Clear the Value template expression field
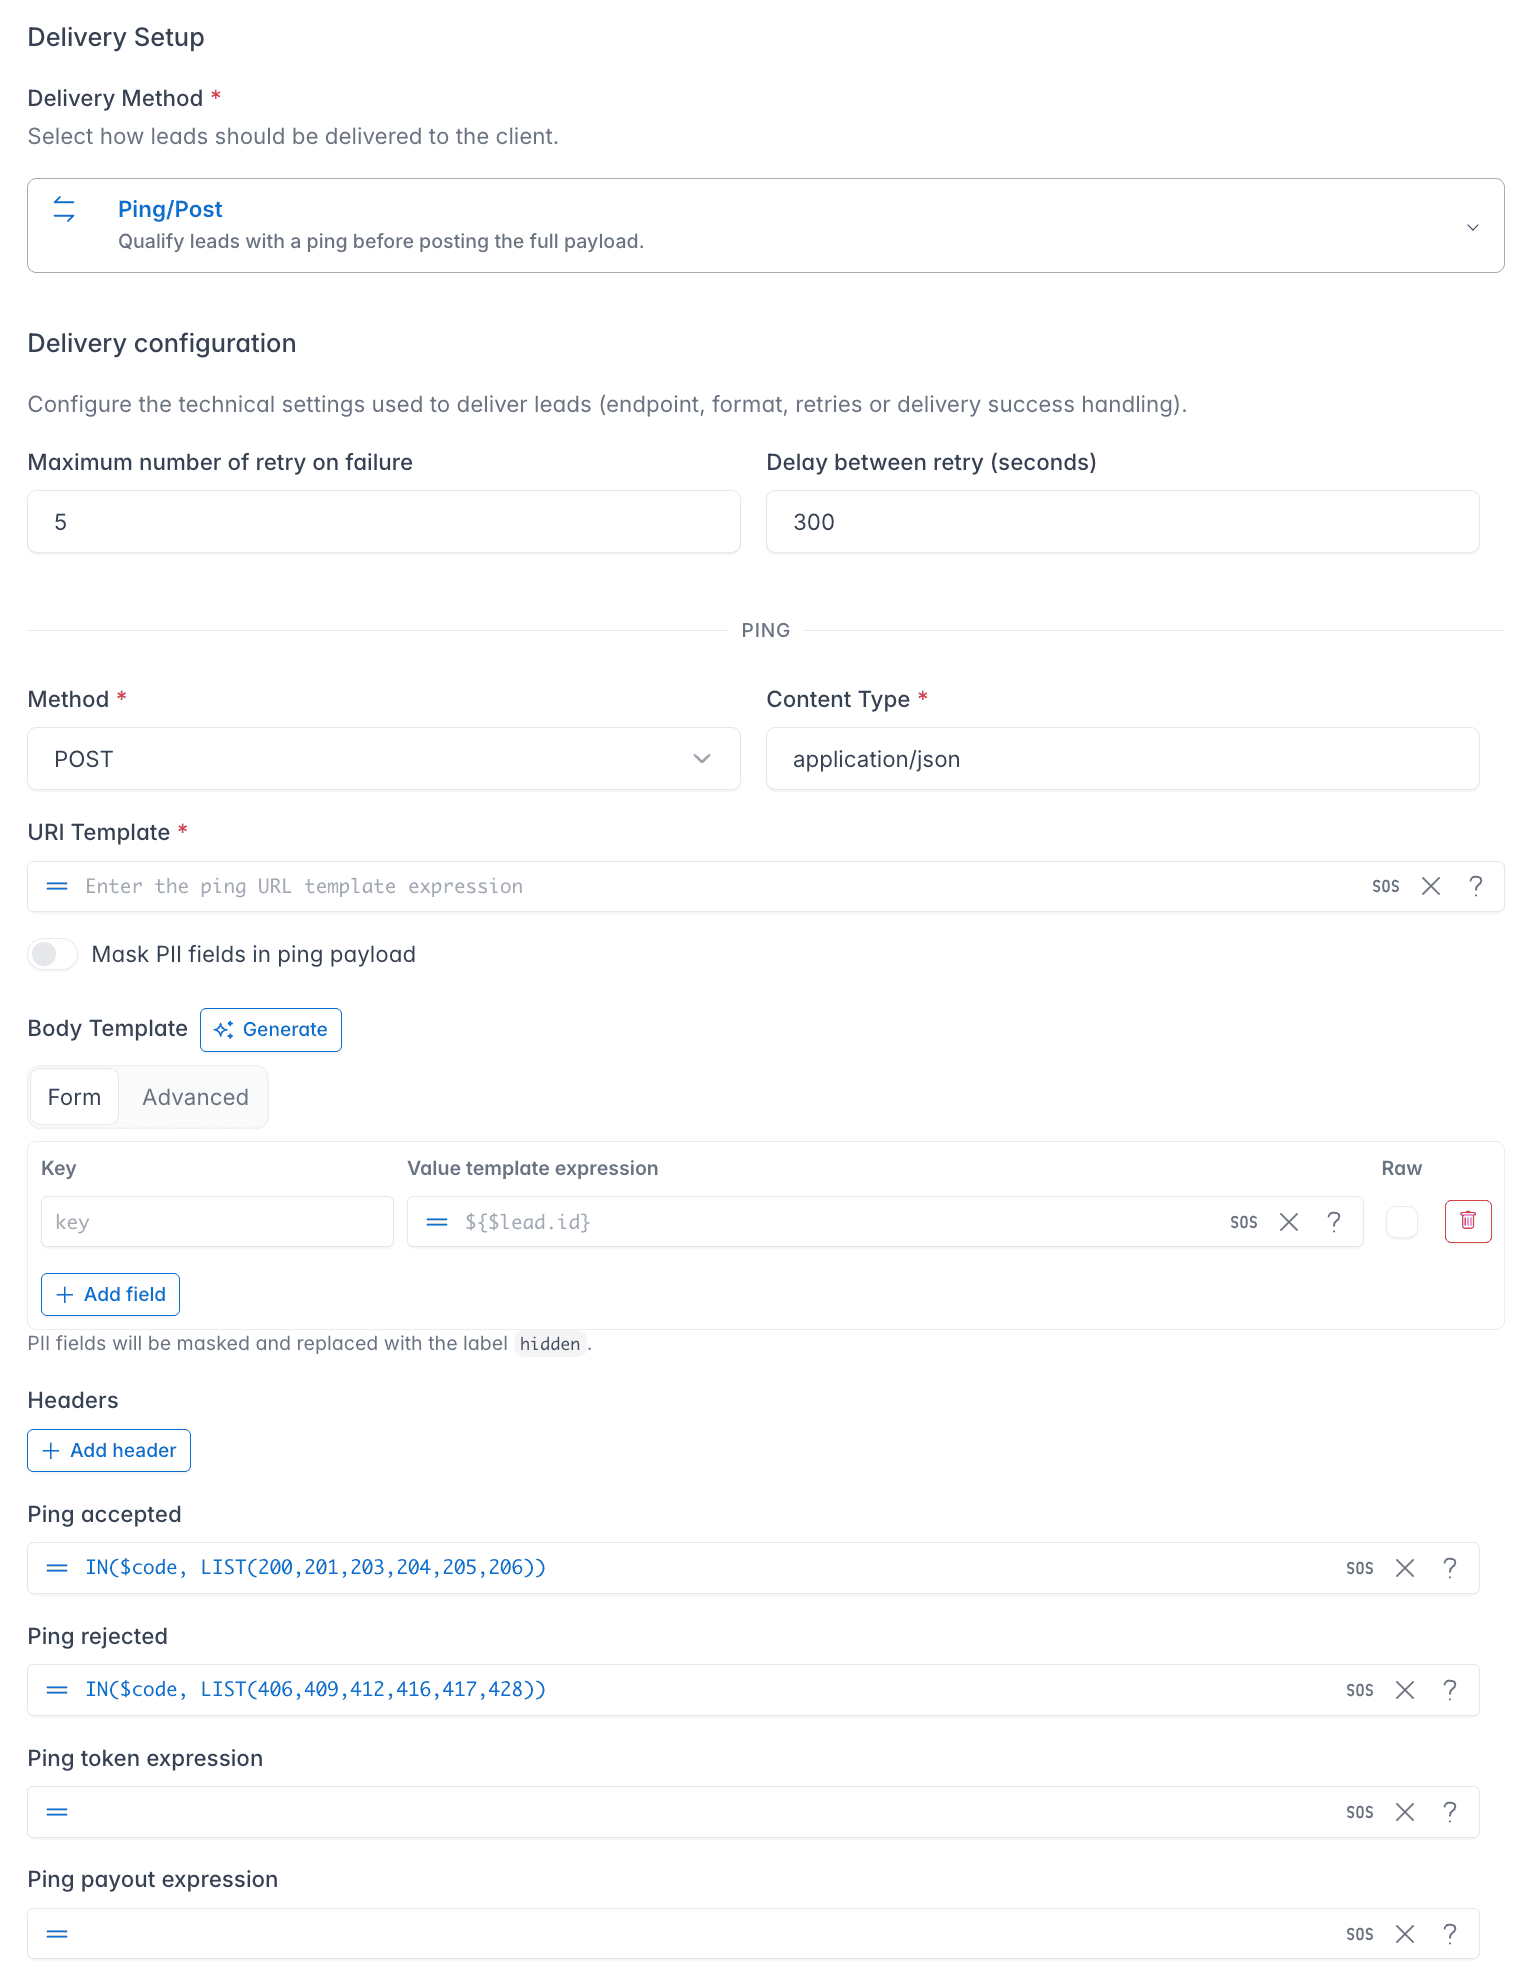 click(x=1289, y=1222)
